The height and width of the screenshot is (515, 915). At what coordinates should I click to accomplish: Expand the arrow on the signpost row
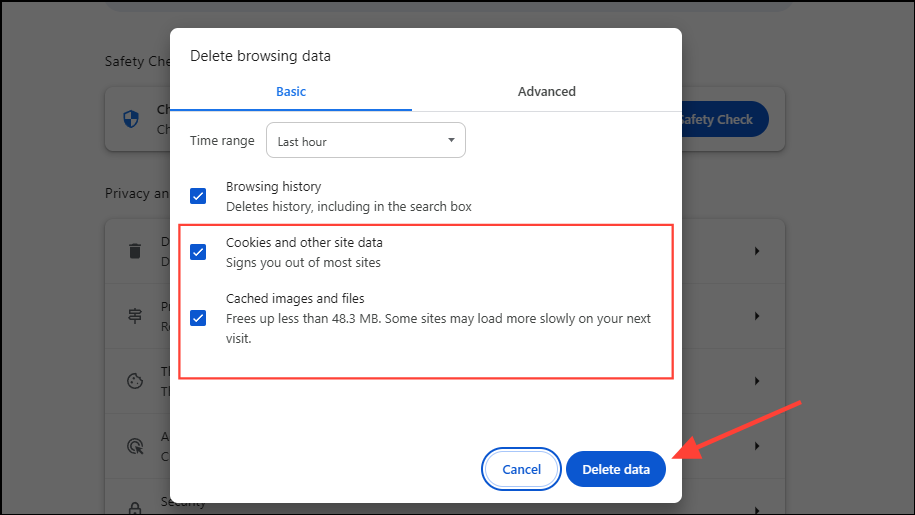[757, 316]
